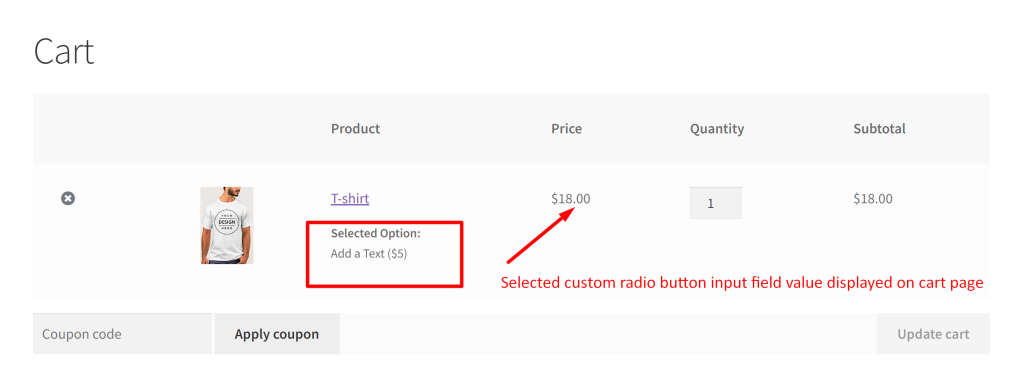
Task: Focus the Coupon code input field
Action: point(122,334)
